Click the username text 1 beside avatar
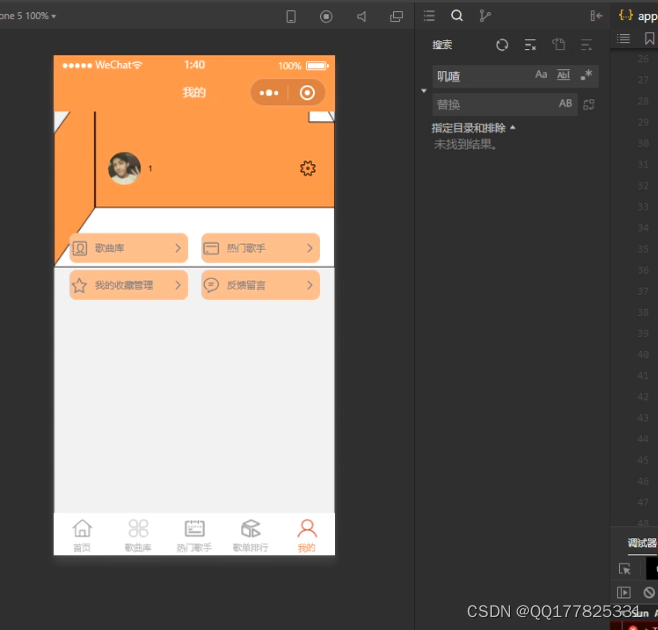Screen dimensions: 658x630 [x=150, y=168]
